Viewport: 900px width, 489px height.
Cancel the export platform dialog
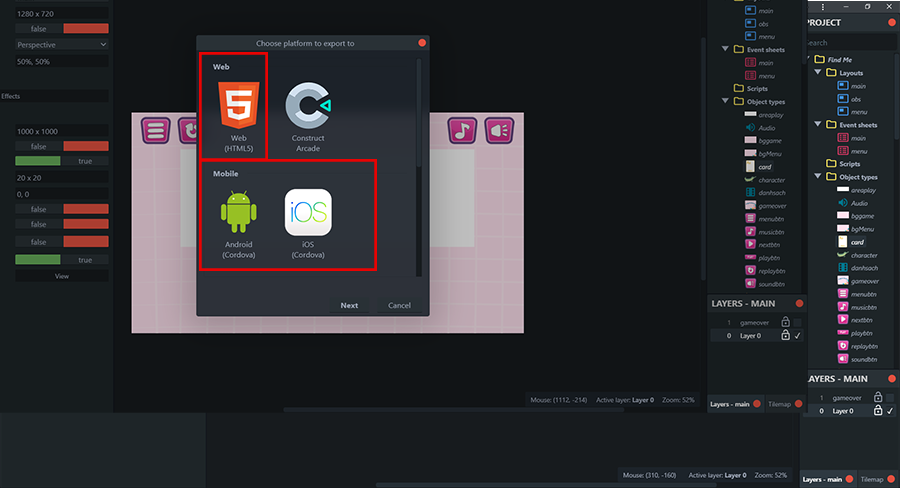tap(399, 305)
